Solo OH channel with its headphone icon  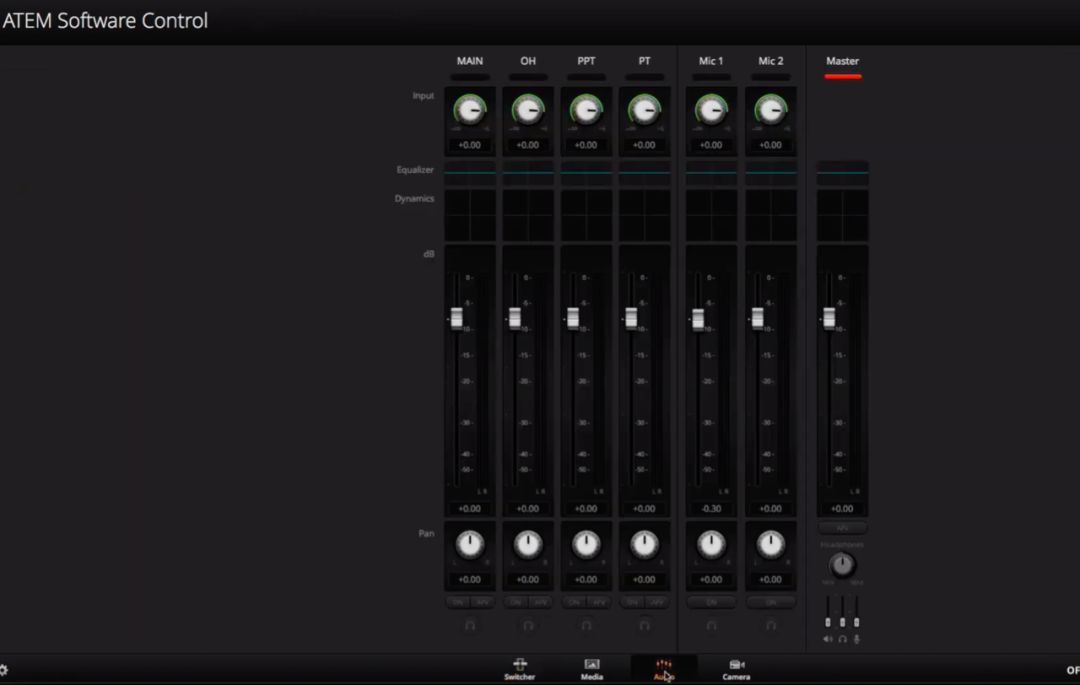click(x=528, y=625)
